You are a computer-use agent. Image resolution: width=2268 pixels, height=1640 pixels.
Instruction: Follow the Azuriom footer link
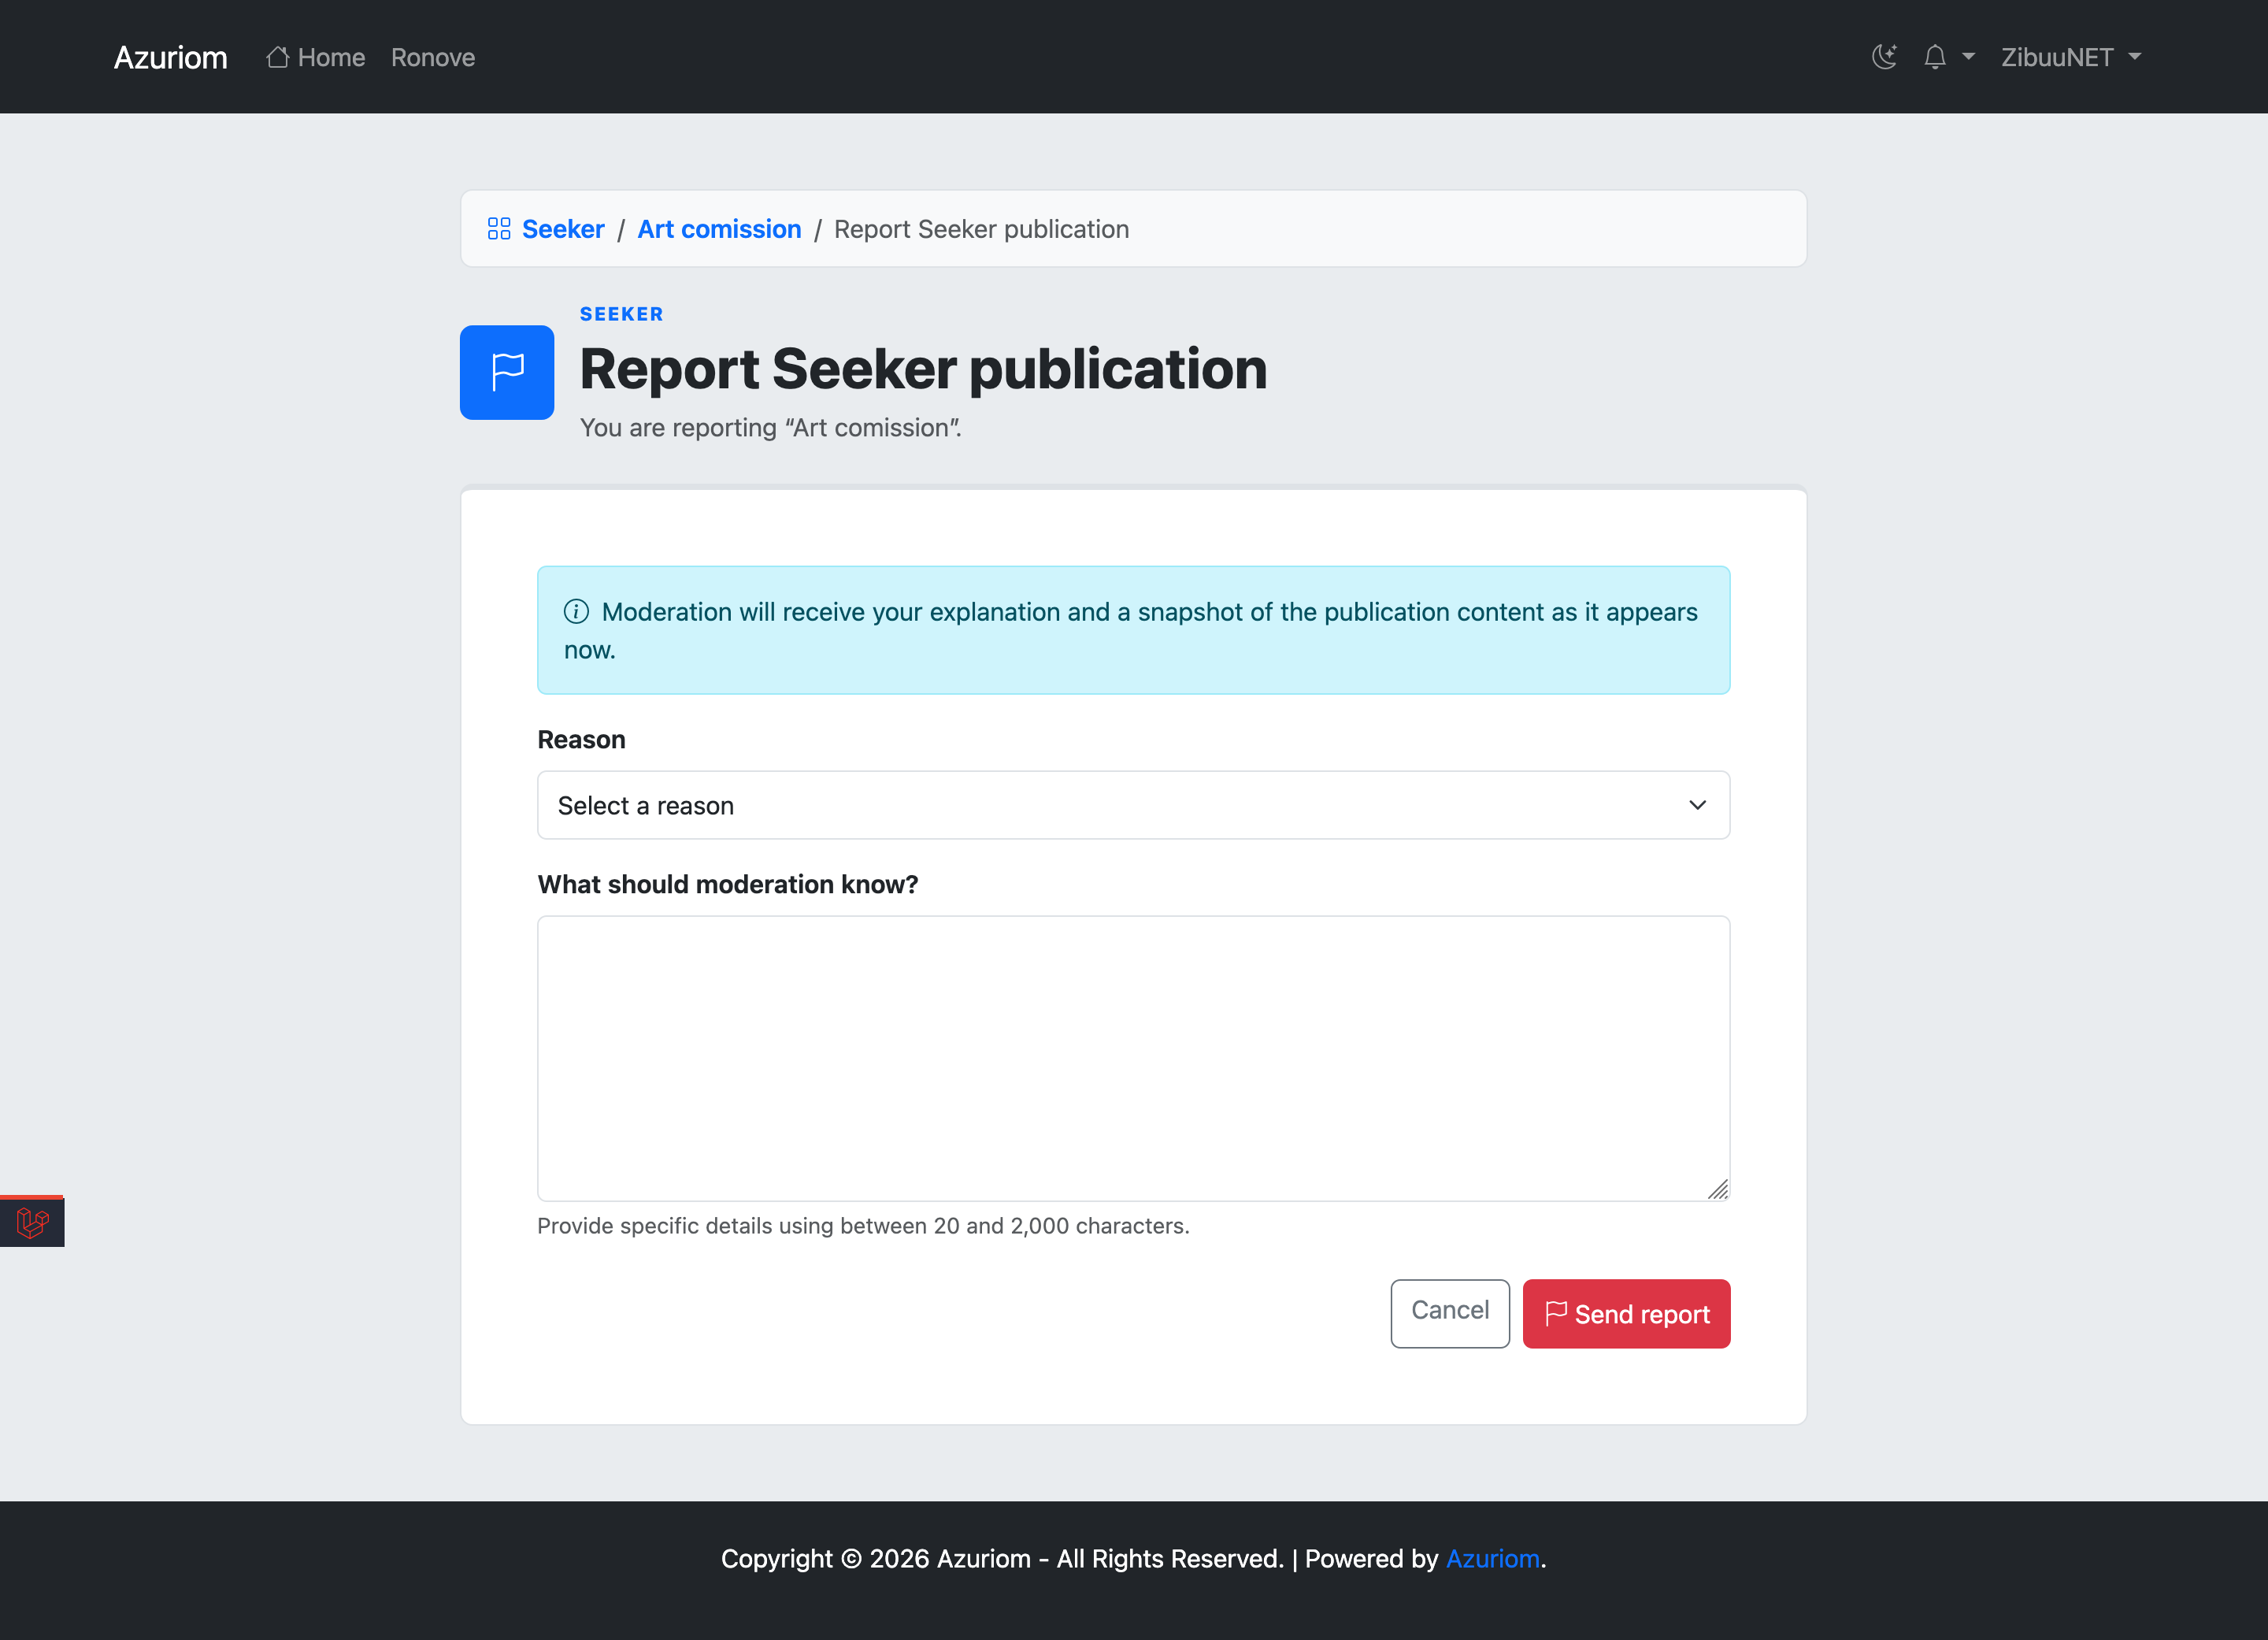[x=1492, y=1558]
